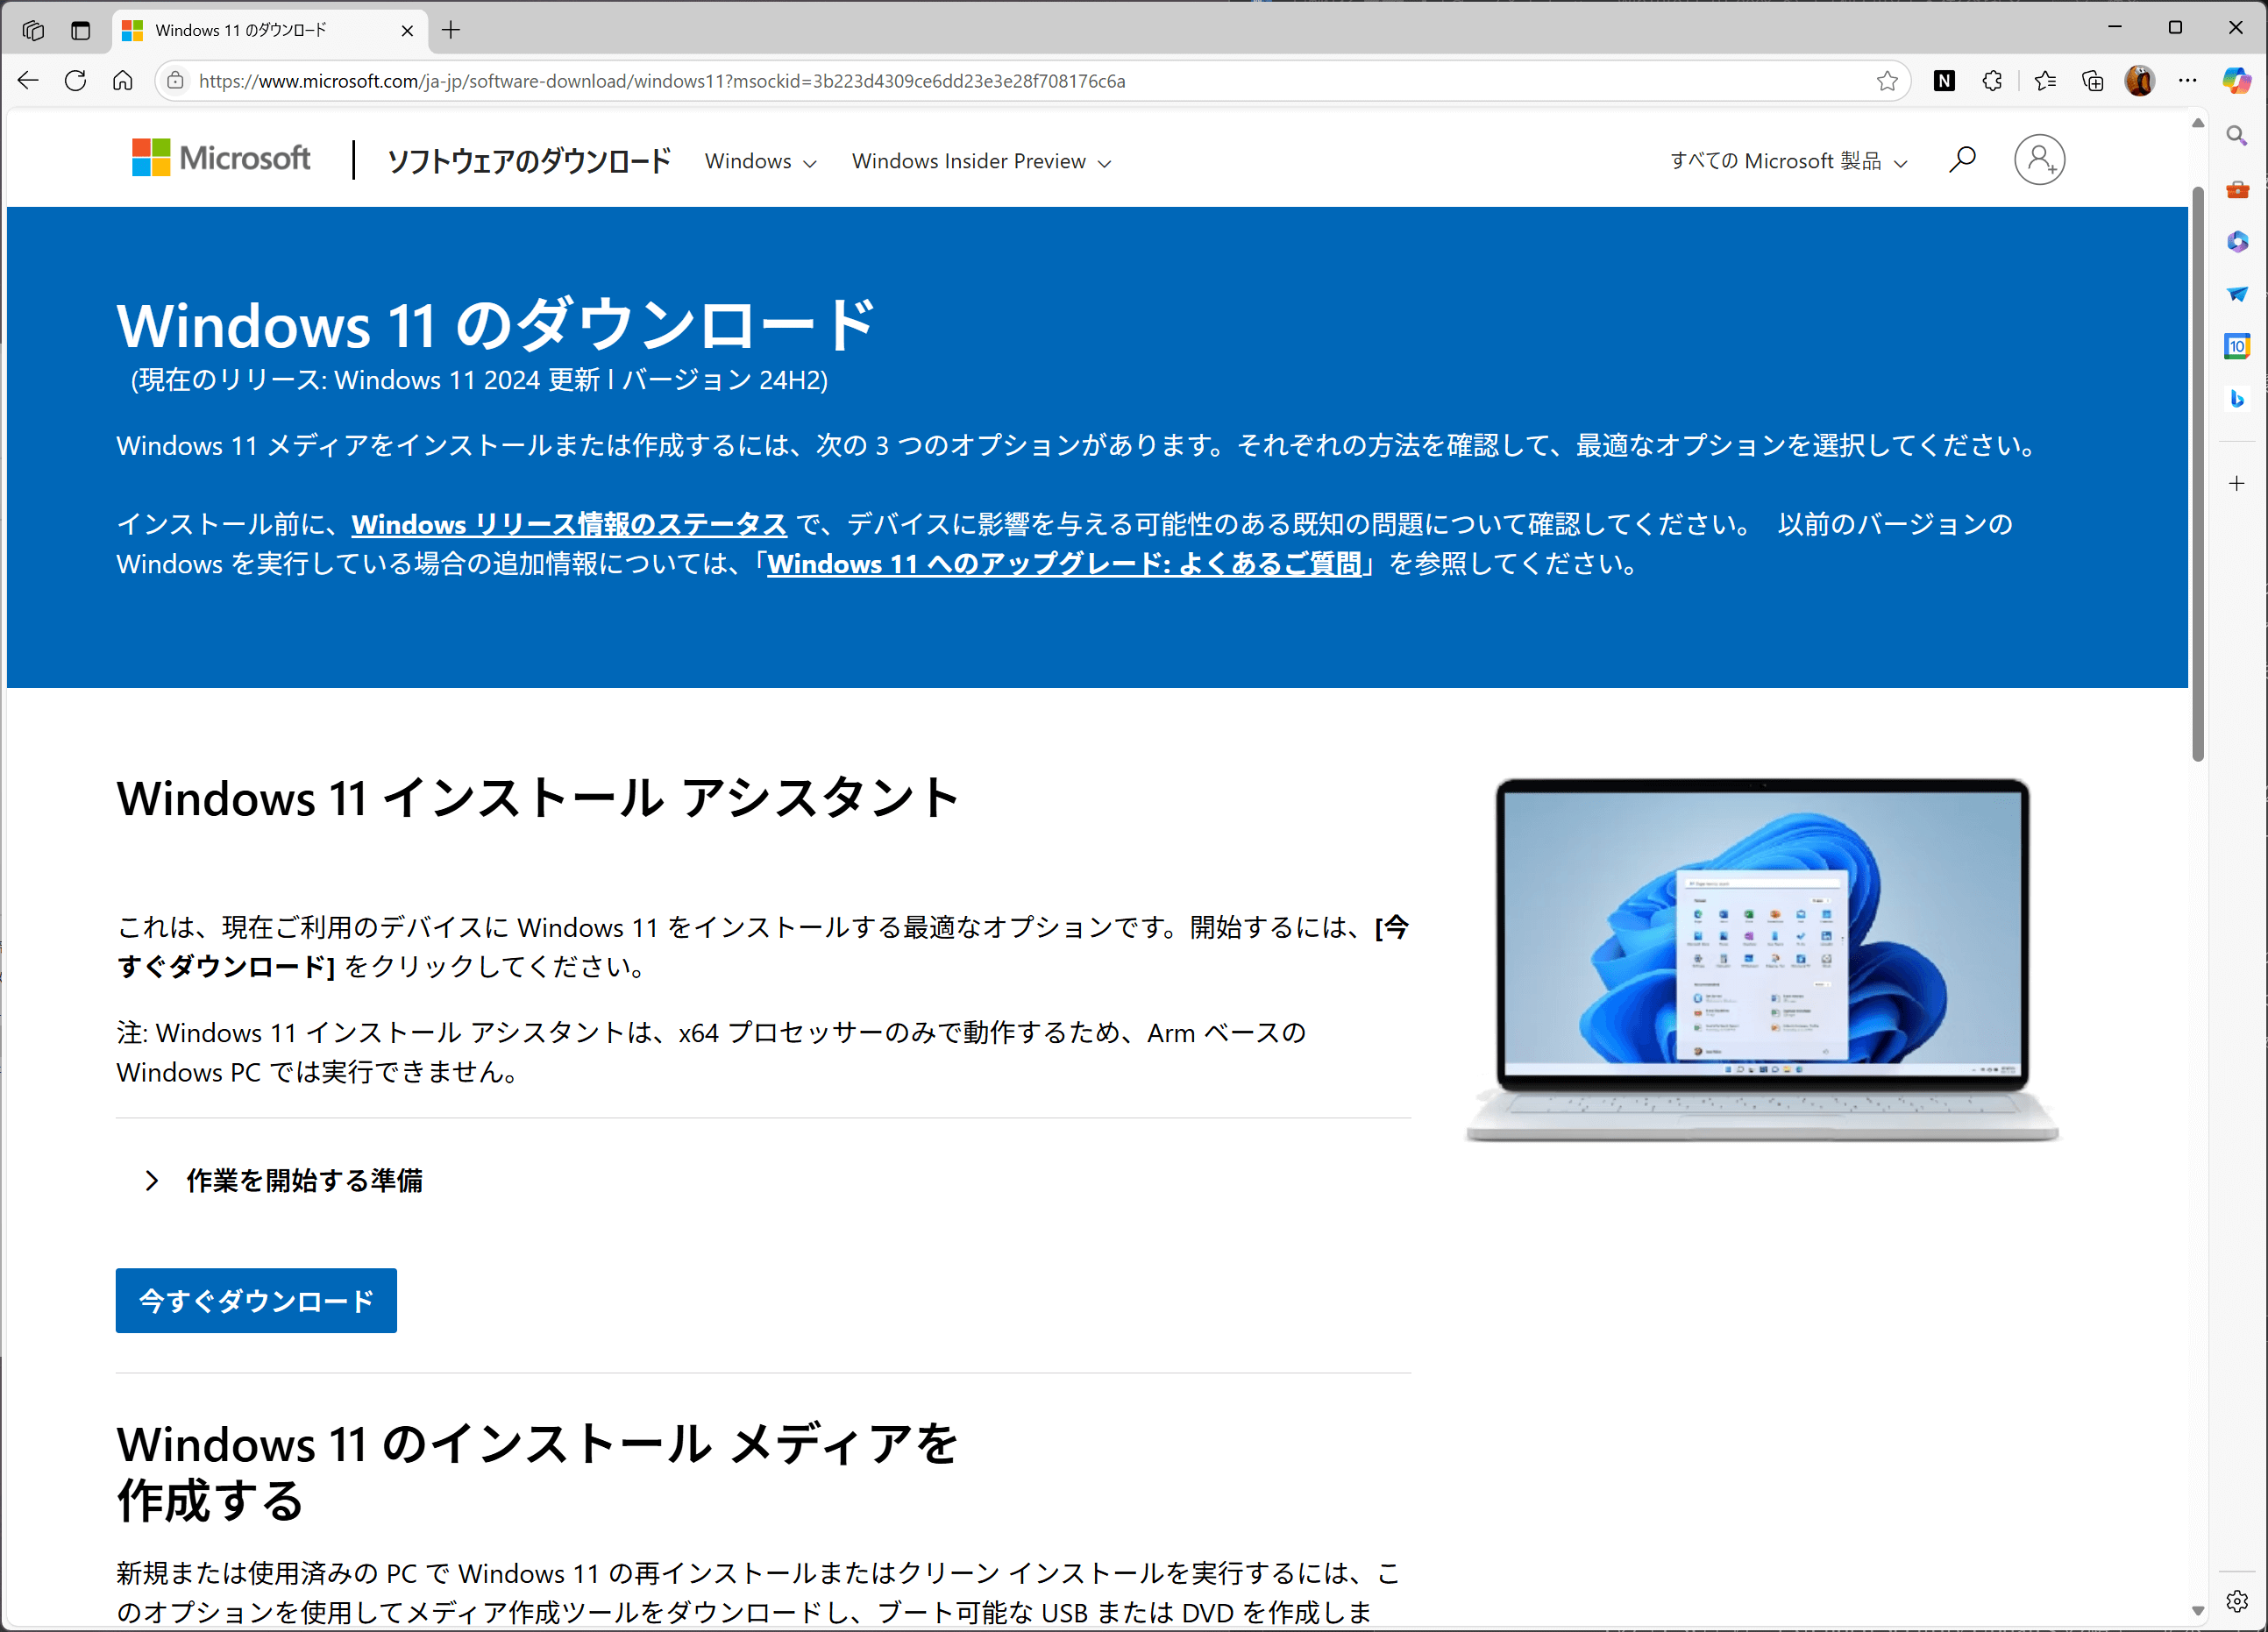Viewport: 2268px width, 1632px height.
Task: Open sidebar settings gear
Action: pyautogui.click(x=2237, y=1601)
